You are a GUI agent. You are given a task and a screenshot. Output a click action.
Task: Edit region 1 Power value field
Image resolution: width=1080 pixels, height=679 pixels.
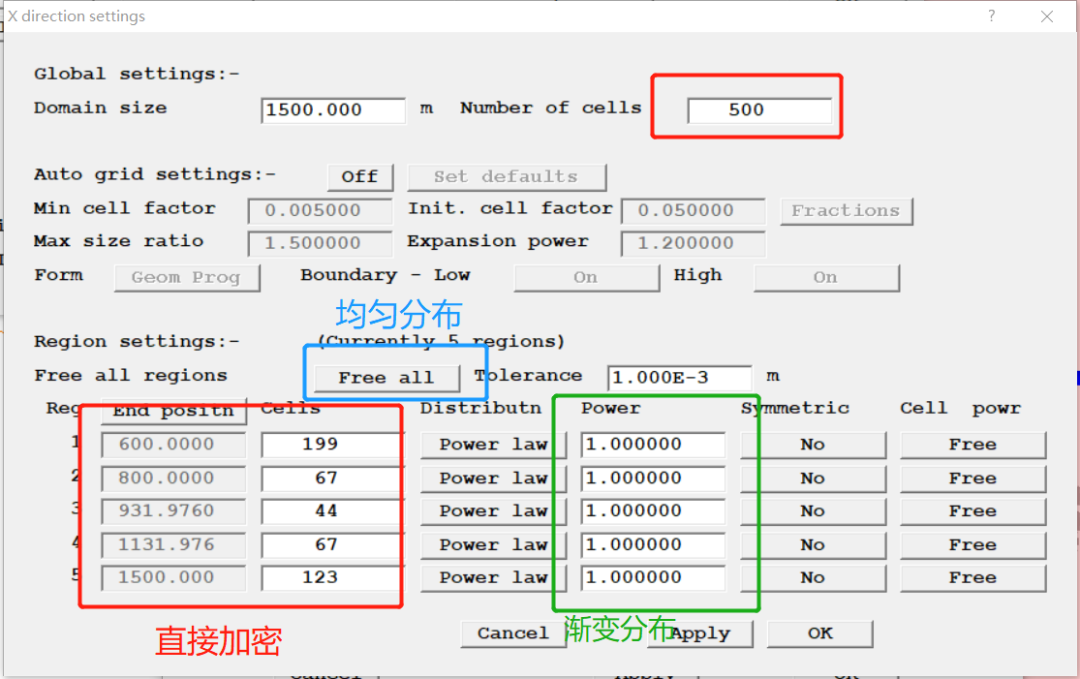pyautogui.click(x=653, y=445)
